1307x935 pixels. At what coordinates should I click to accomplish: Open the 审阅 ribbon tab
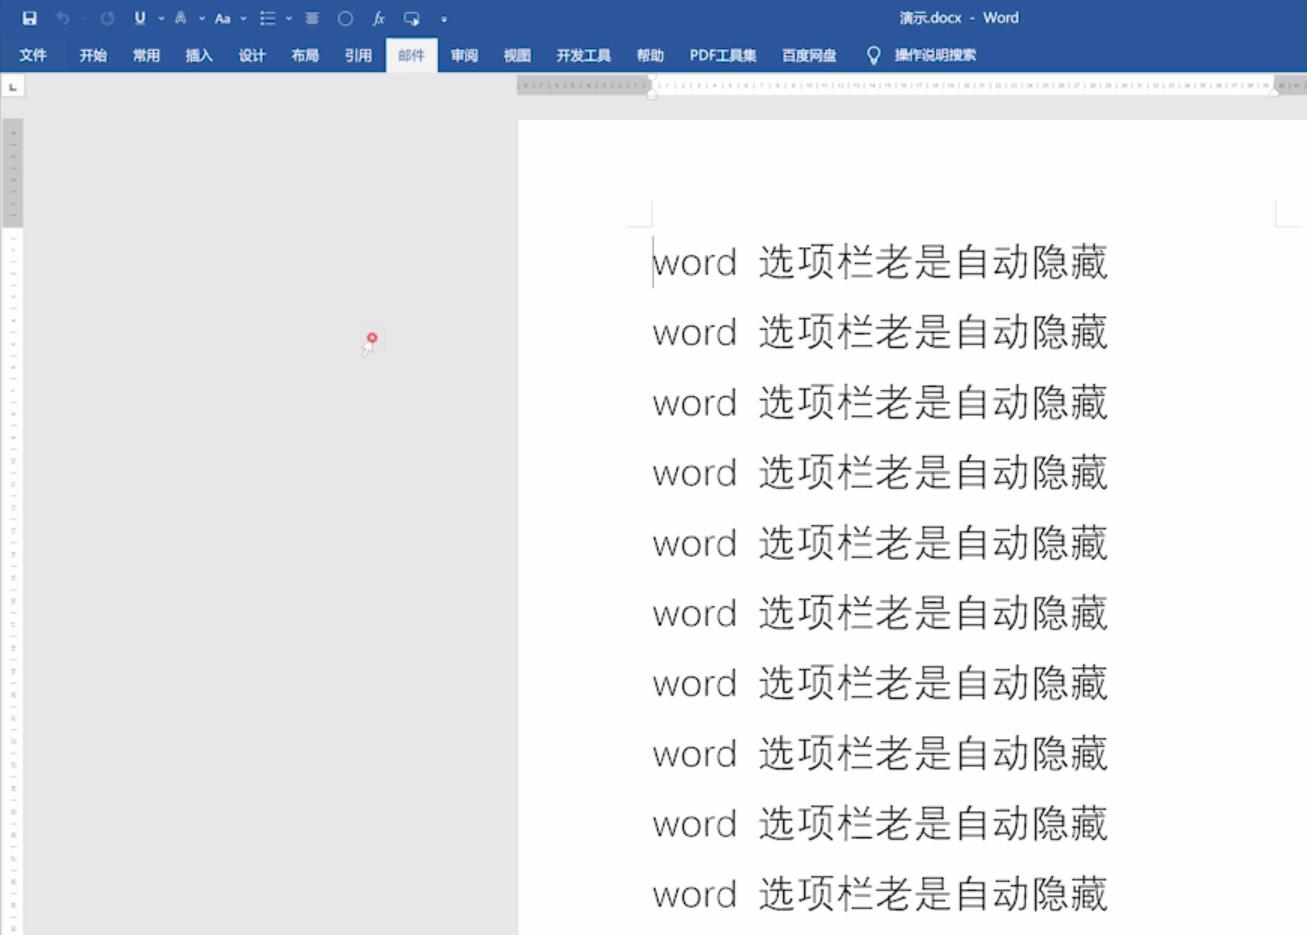pyautogui.click(x=464, y=55)
